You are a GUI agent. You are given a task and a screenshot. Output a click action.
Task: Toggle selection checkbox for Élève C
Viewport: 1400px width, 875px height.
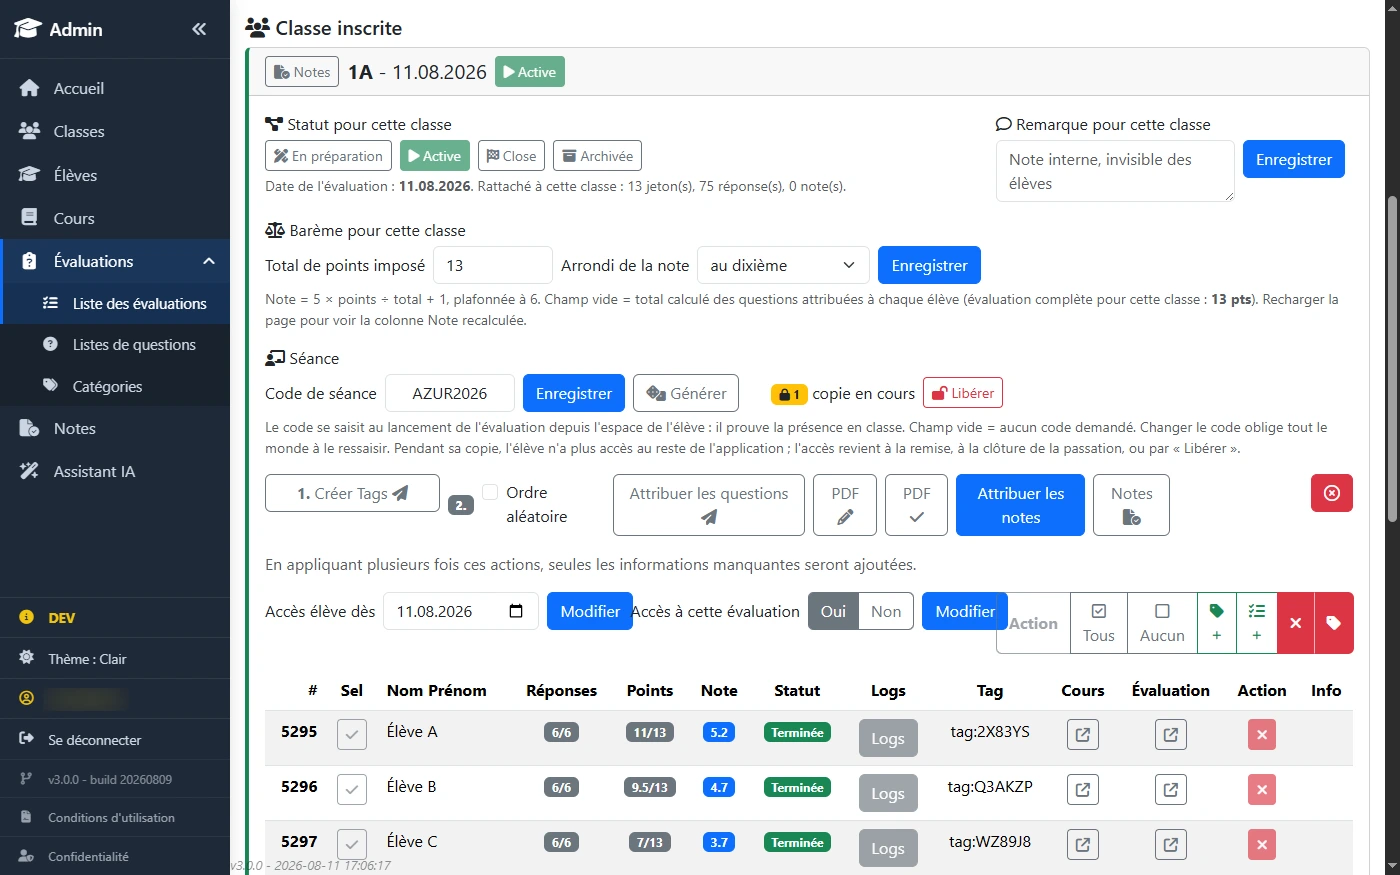352,845
